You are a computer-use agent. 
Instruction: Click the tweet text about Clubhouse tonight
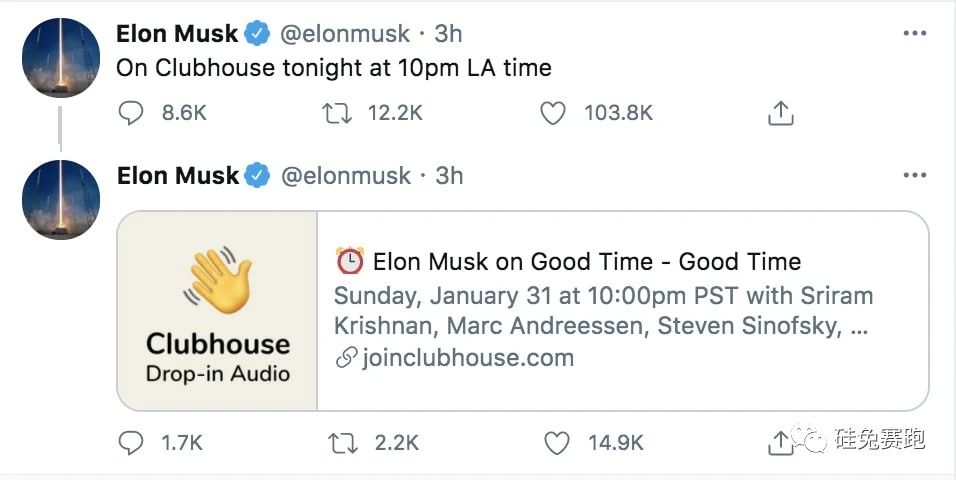(334, 68)
